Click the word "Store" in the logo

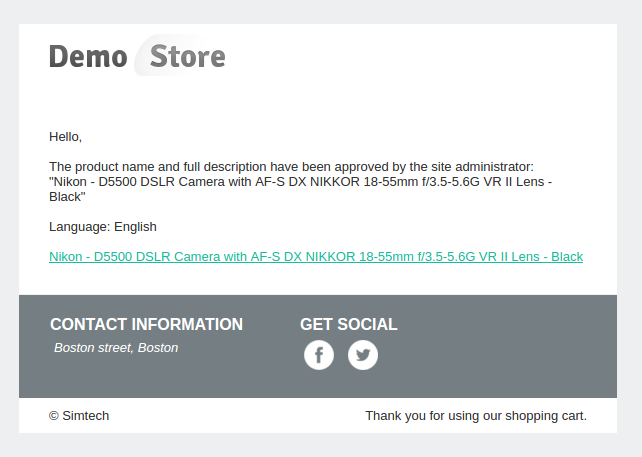click(x=188, y=56)
